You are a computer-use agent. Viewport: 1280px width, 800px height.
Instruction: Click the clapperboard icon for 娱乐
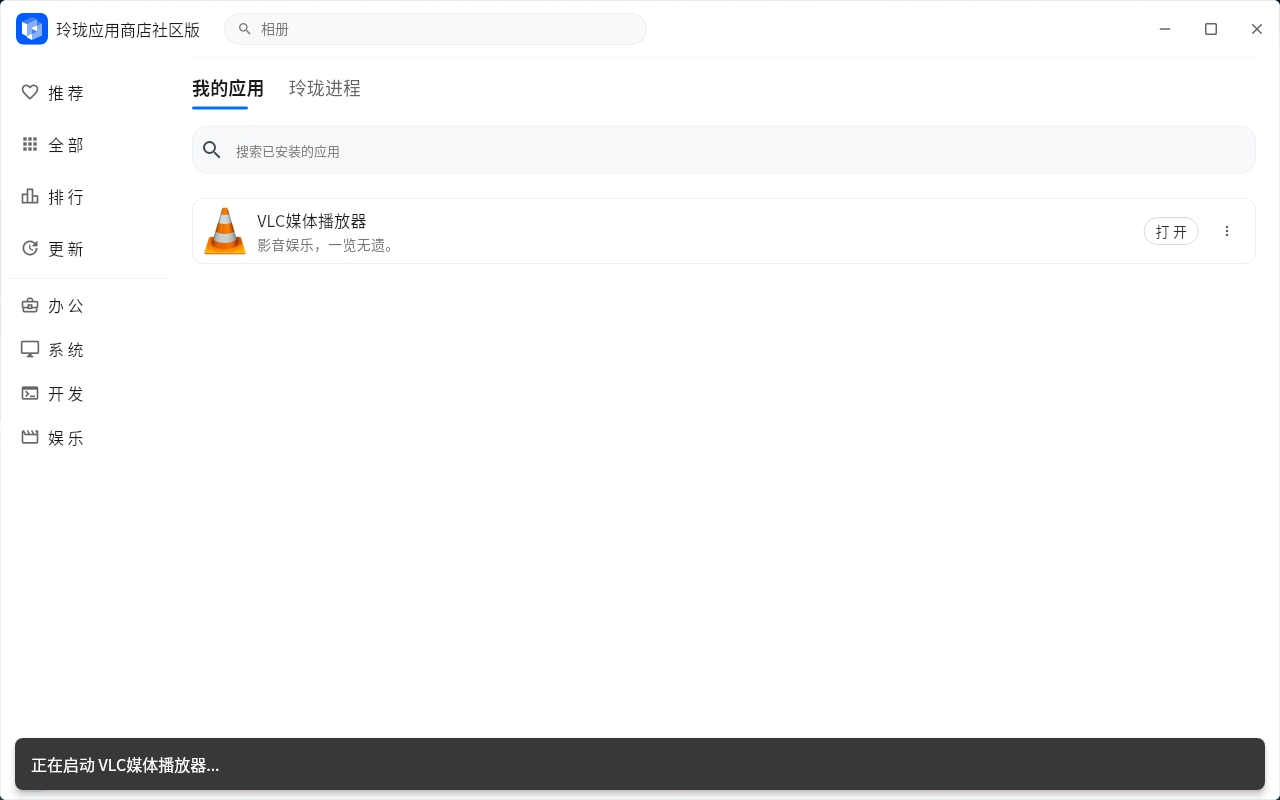30,437
